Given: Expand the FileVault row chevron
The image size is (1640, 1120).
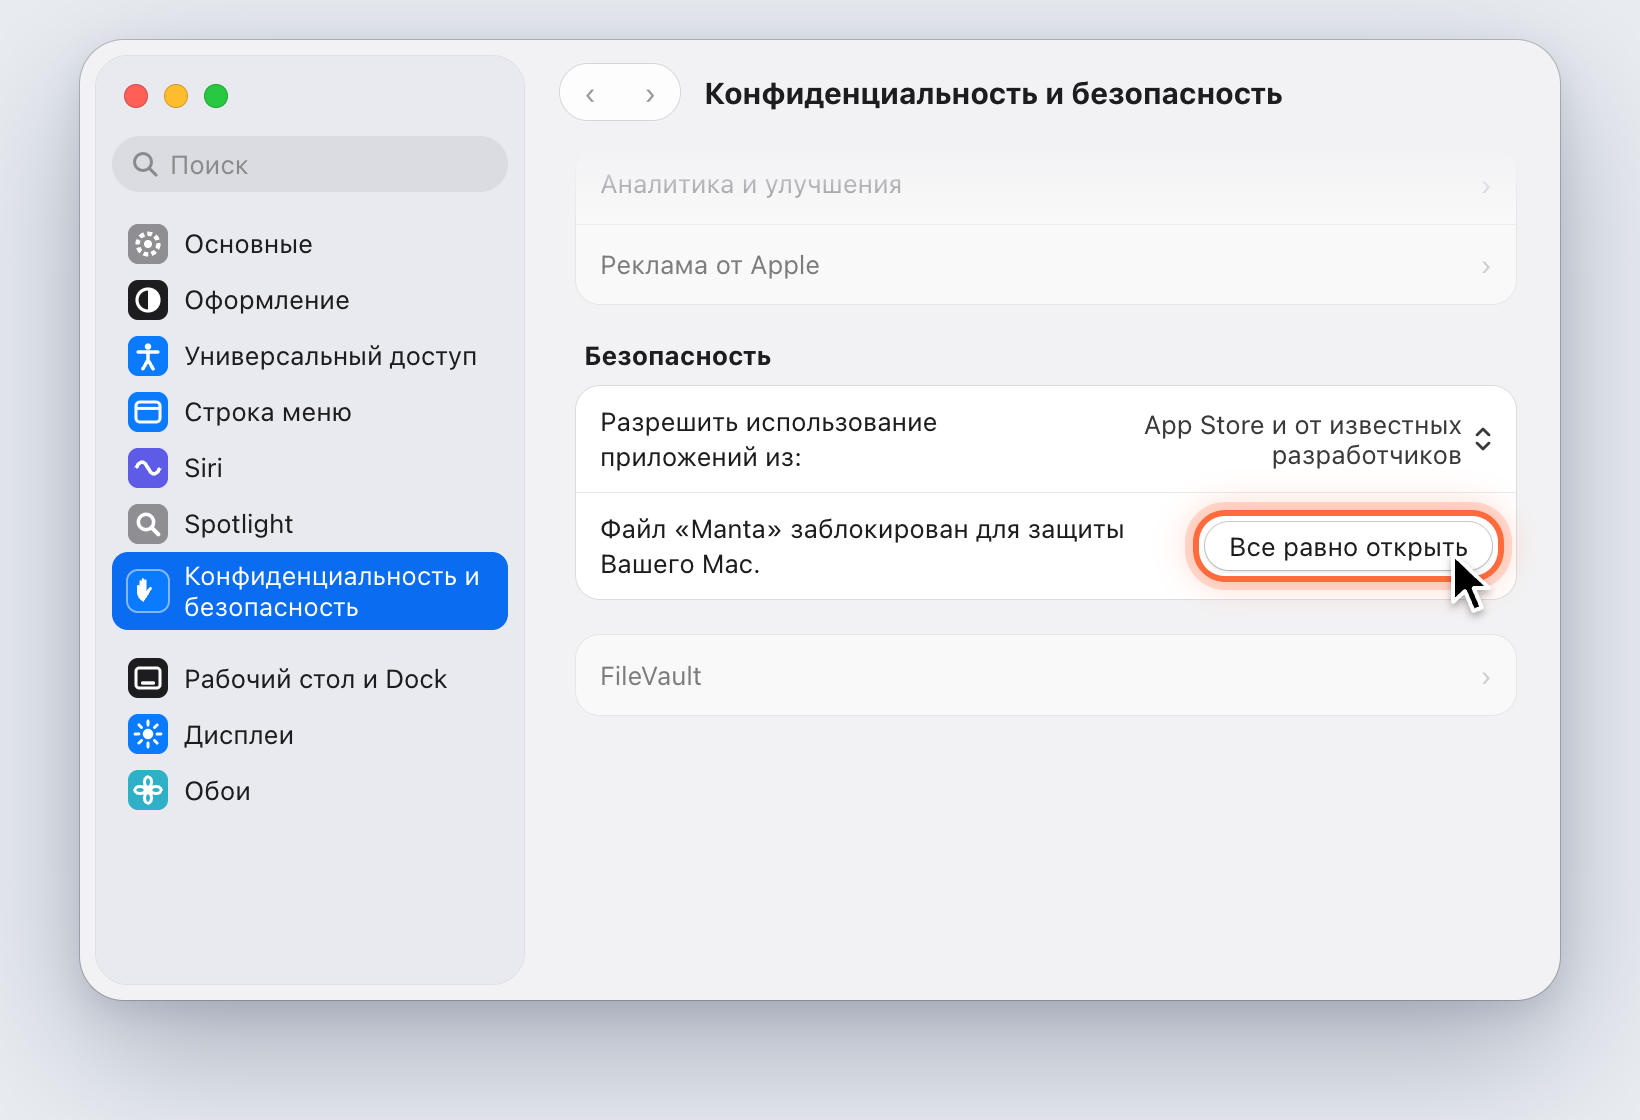Looking at the screenshot, I should 1486,678.
